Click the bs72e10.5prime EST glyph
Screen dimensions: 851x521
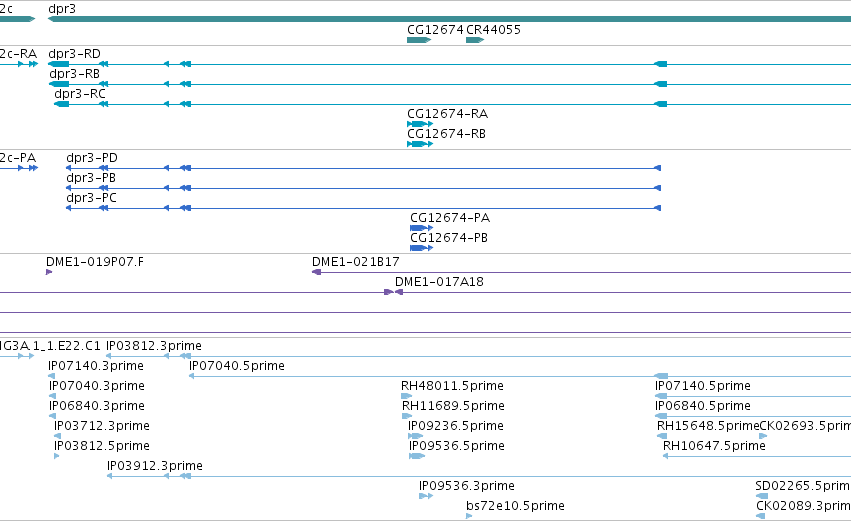(x=469, y=516)
